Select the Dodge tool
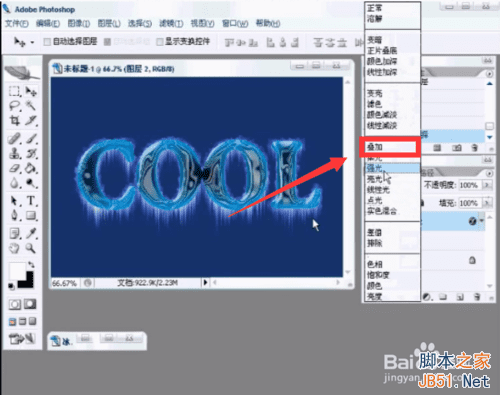500x395 pixels. (31, 183)
